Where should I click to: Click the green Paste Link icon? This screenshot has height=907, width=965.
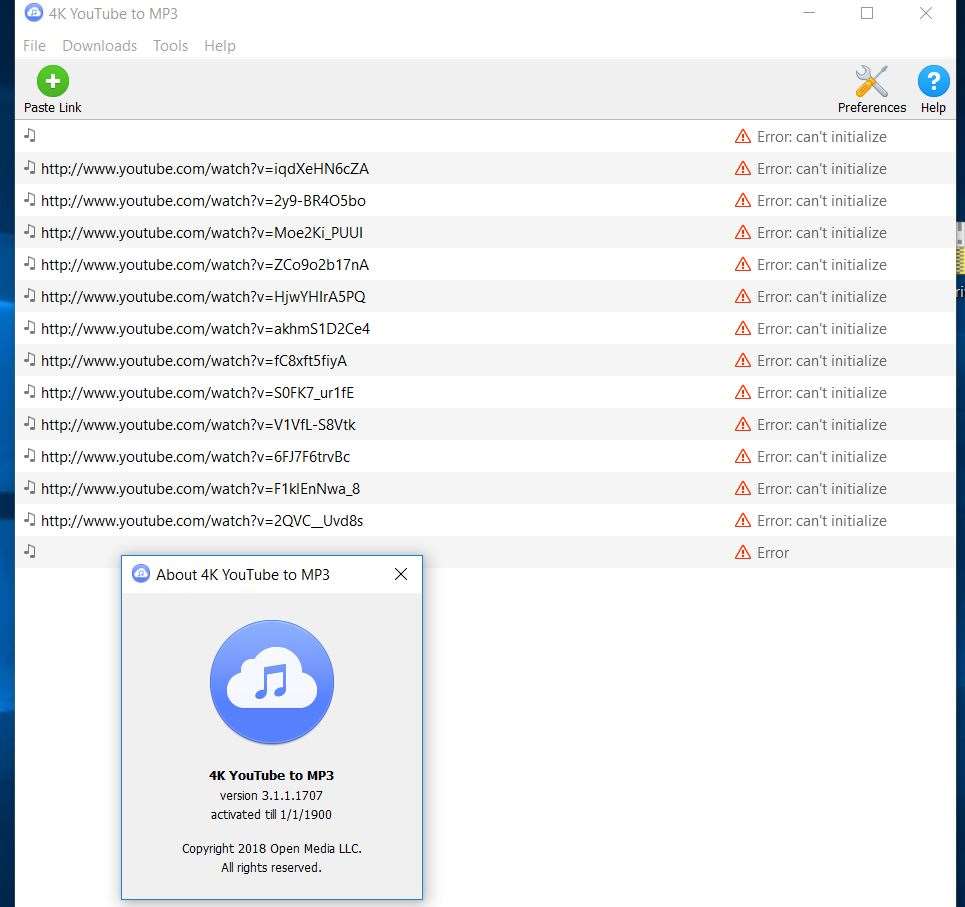(x=52, y=81)
